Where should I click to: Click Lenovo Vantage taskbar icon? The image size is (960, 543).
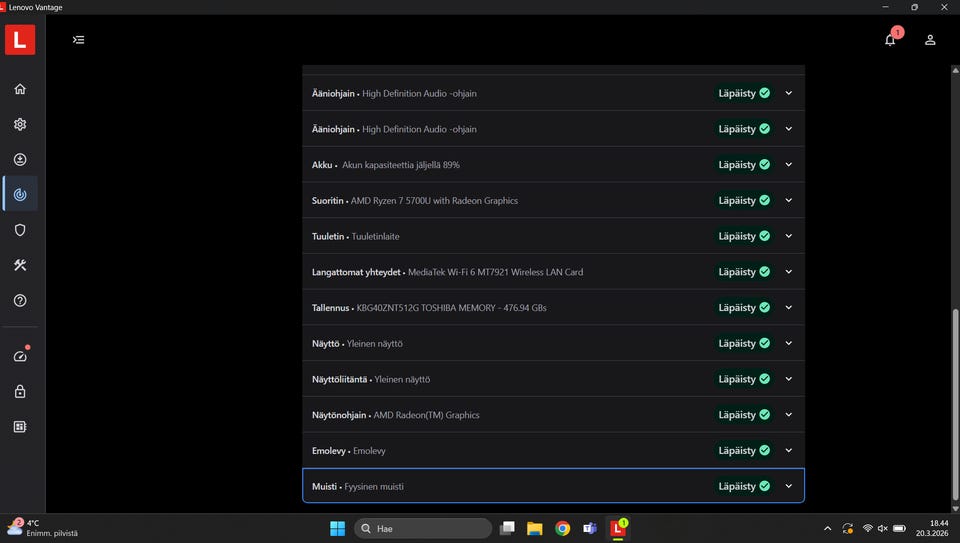coord(618,528)
